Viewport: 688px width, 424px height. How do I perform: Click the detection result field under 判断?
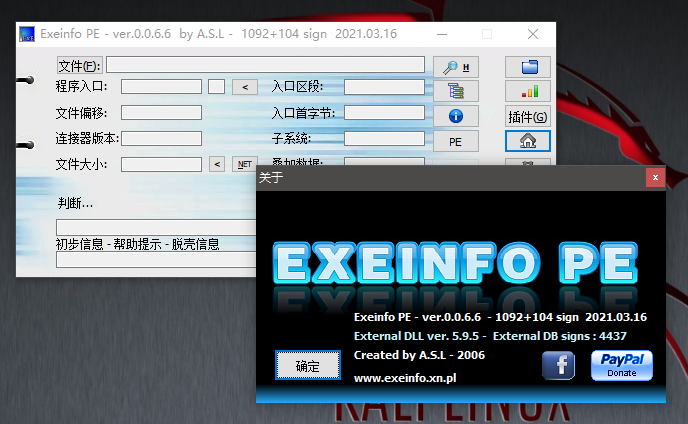[x=156, y=227]
